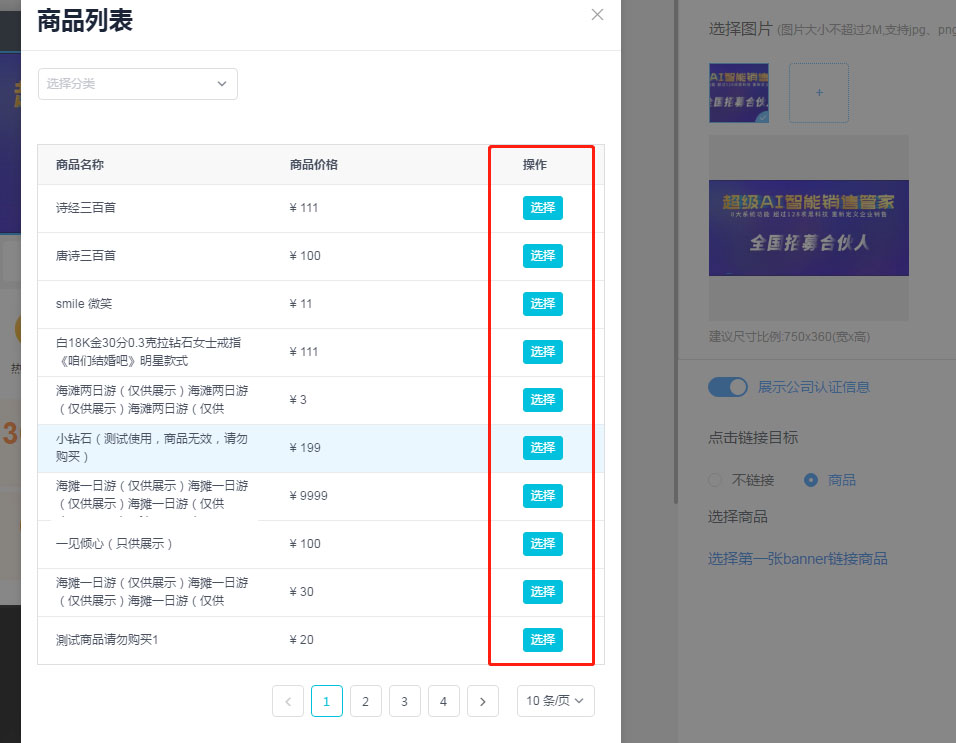
Task: Choose the smile 微笑 product
Action: [x=543, y=304]
